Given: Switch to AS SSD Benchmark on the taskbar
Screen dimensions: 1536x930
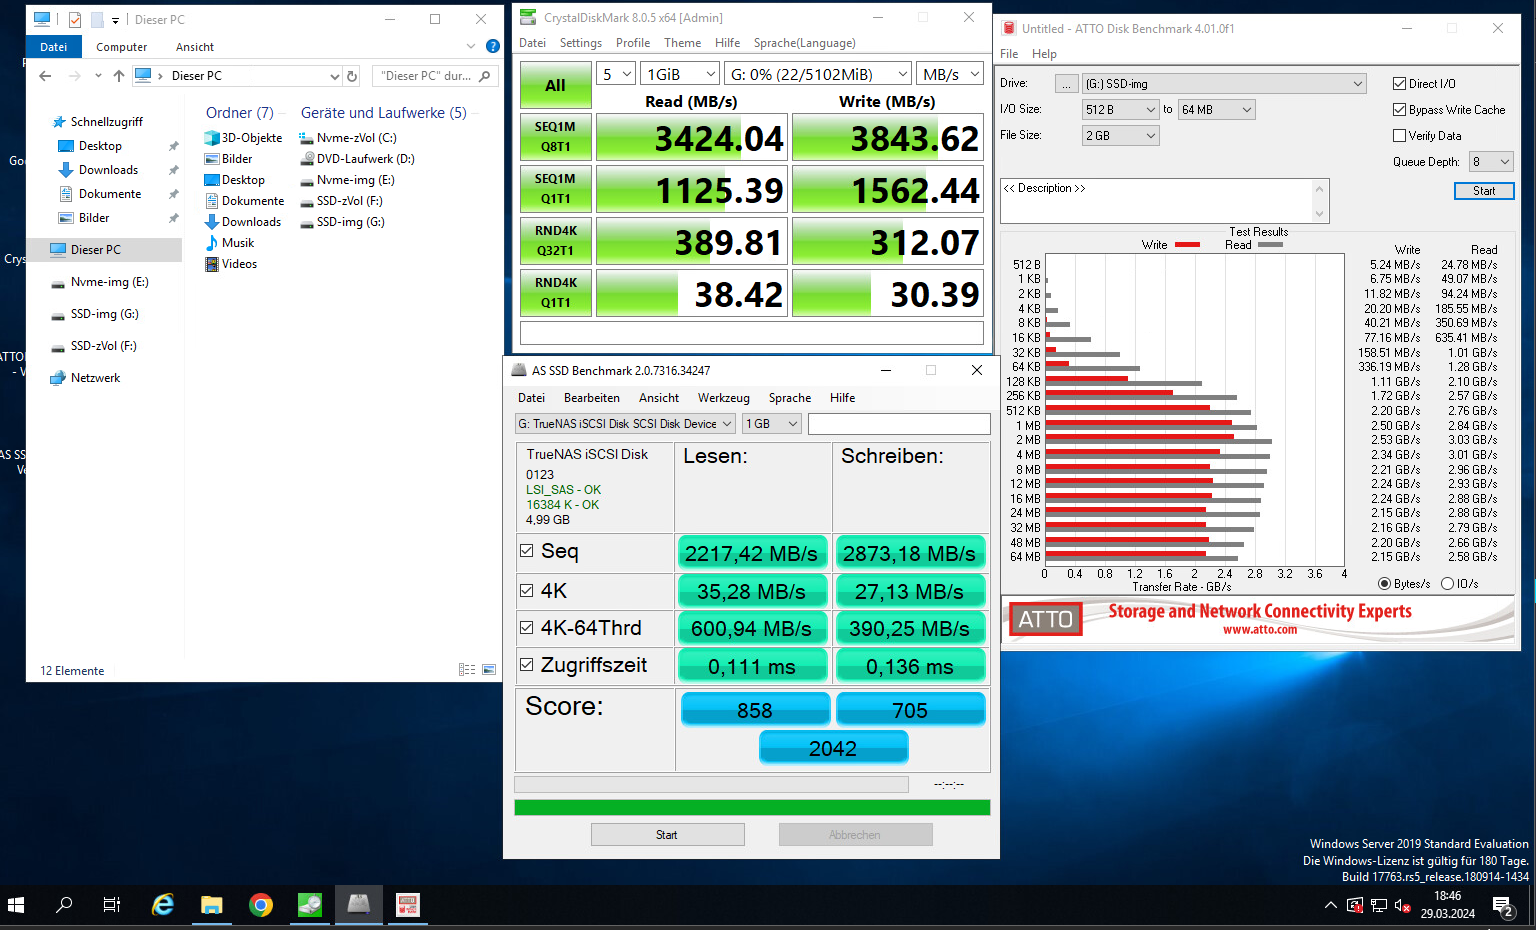Looking at the screenshot, I should pyautogui.click(x=358, y=905).
